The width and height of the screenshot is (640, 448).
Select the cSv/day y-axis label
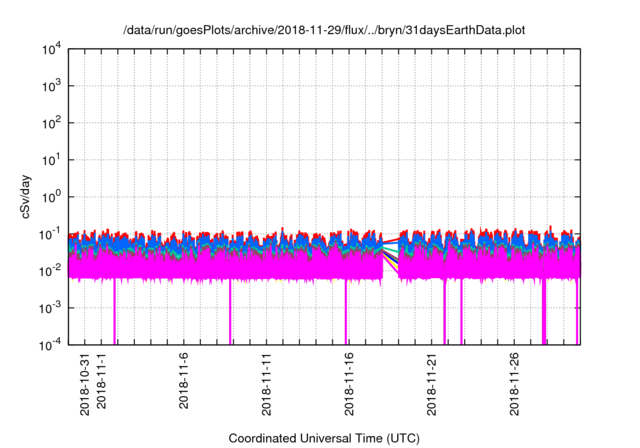point(25,197)
